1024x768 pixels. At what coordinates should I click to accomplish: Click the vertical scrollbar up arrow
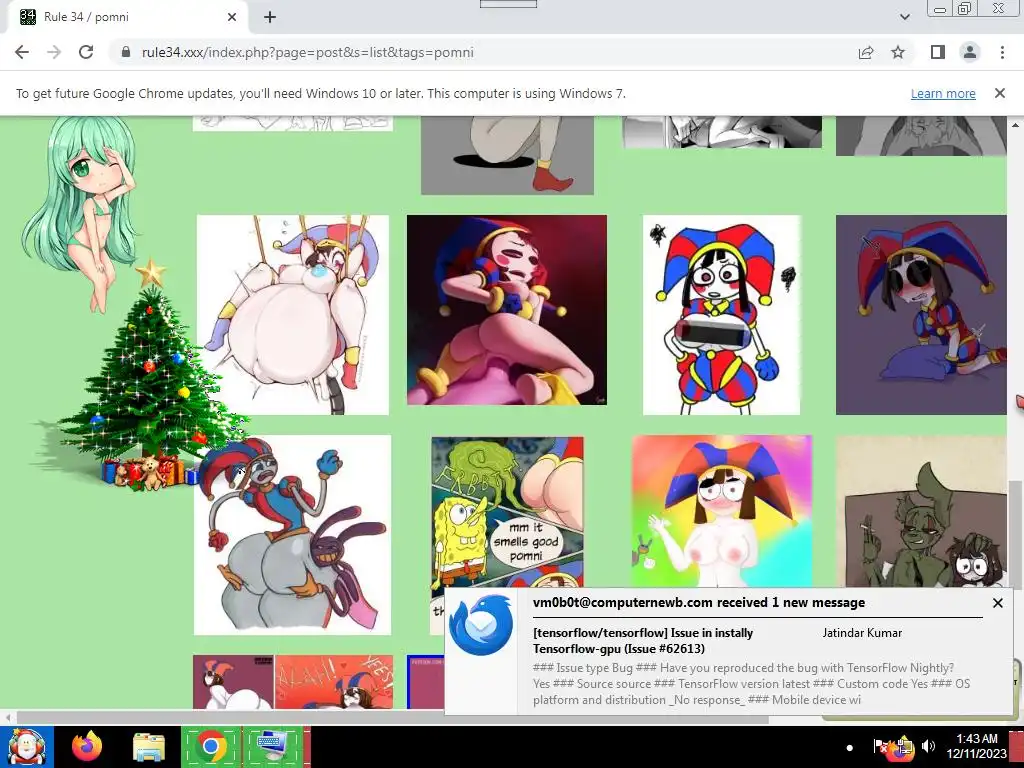[x=1015, y=124]
